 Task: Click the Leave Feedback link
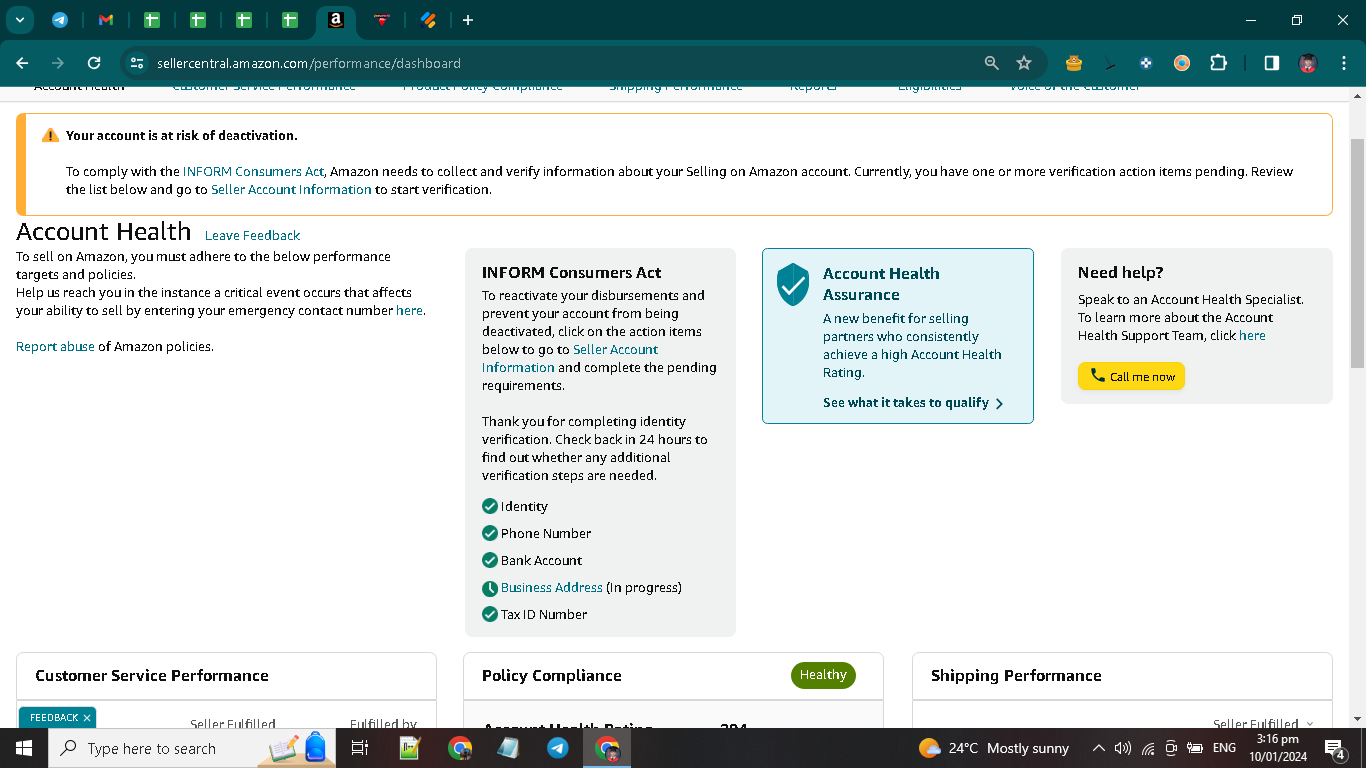pos(252,235)
